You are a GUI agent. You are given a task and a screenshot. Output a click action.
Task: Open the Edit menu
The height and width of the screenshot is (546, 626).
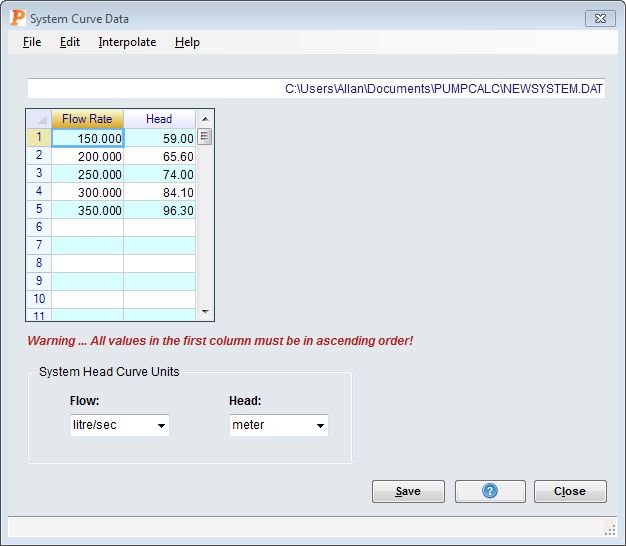tap(70, 42)
